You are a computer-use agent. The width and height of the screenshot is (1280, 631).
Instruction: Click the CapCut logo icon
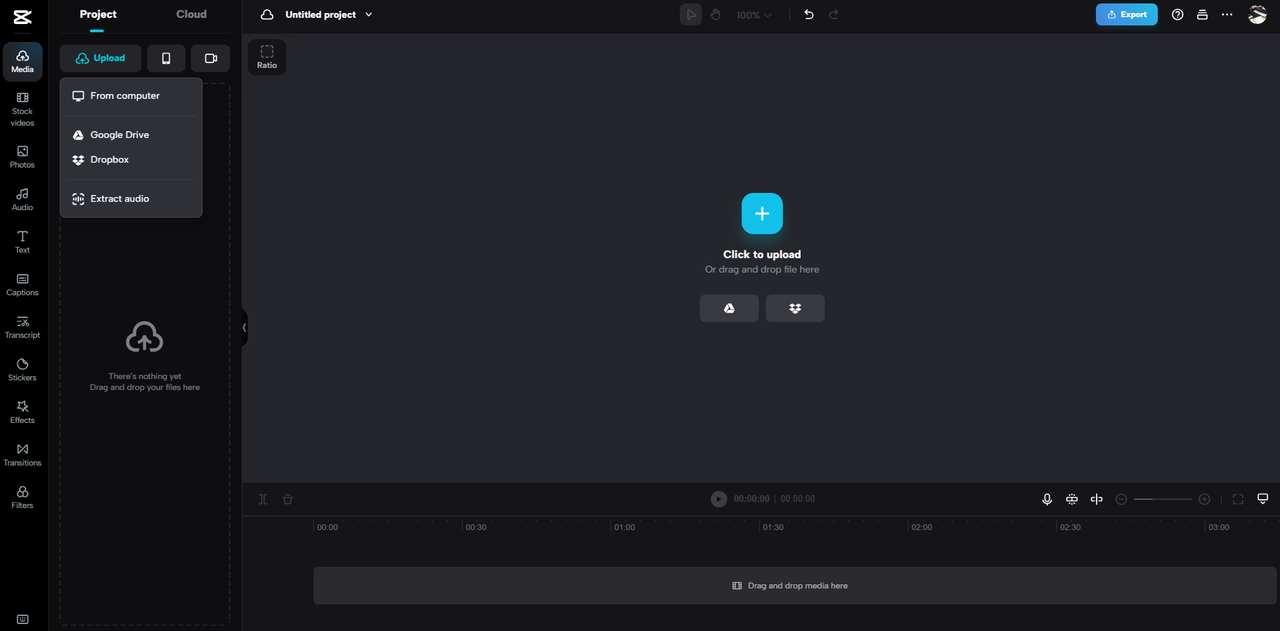(22, 15)
